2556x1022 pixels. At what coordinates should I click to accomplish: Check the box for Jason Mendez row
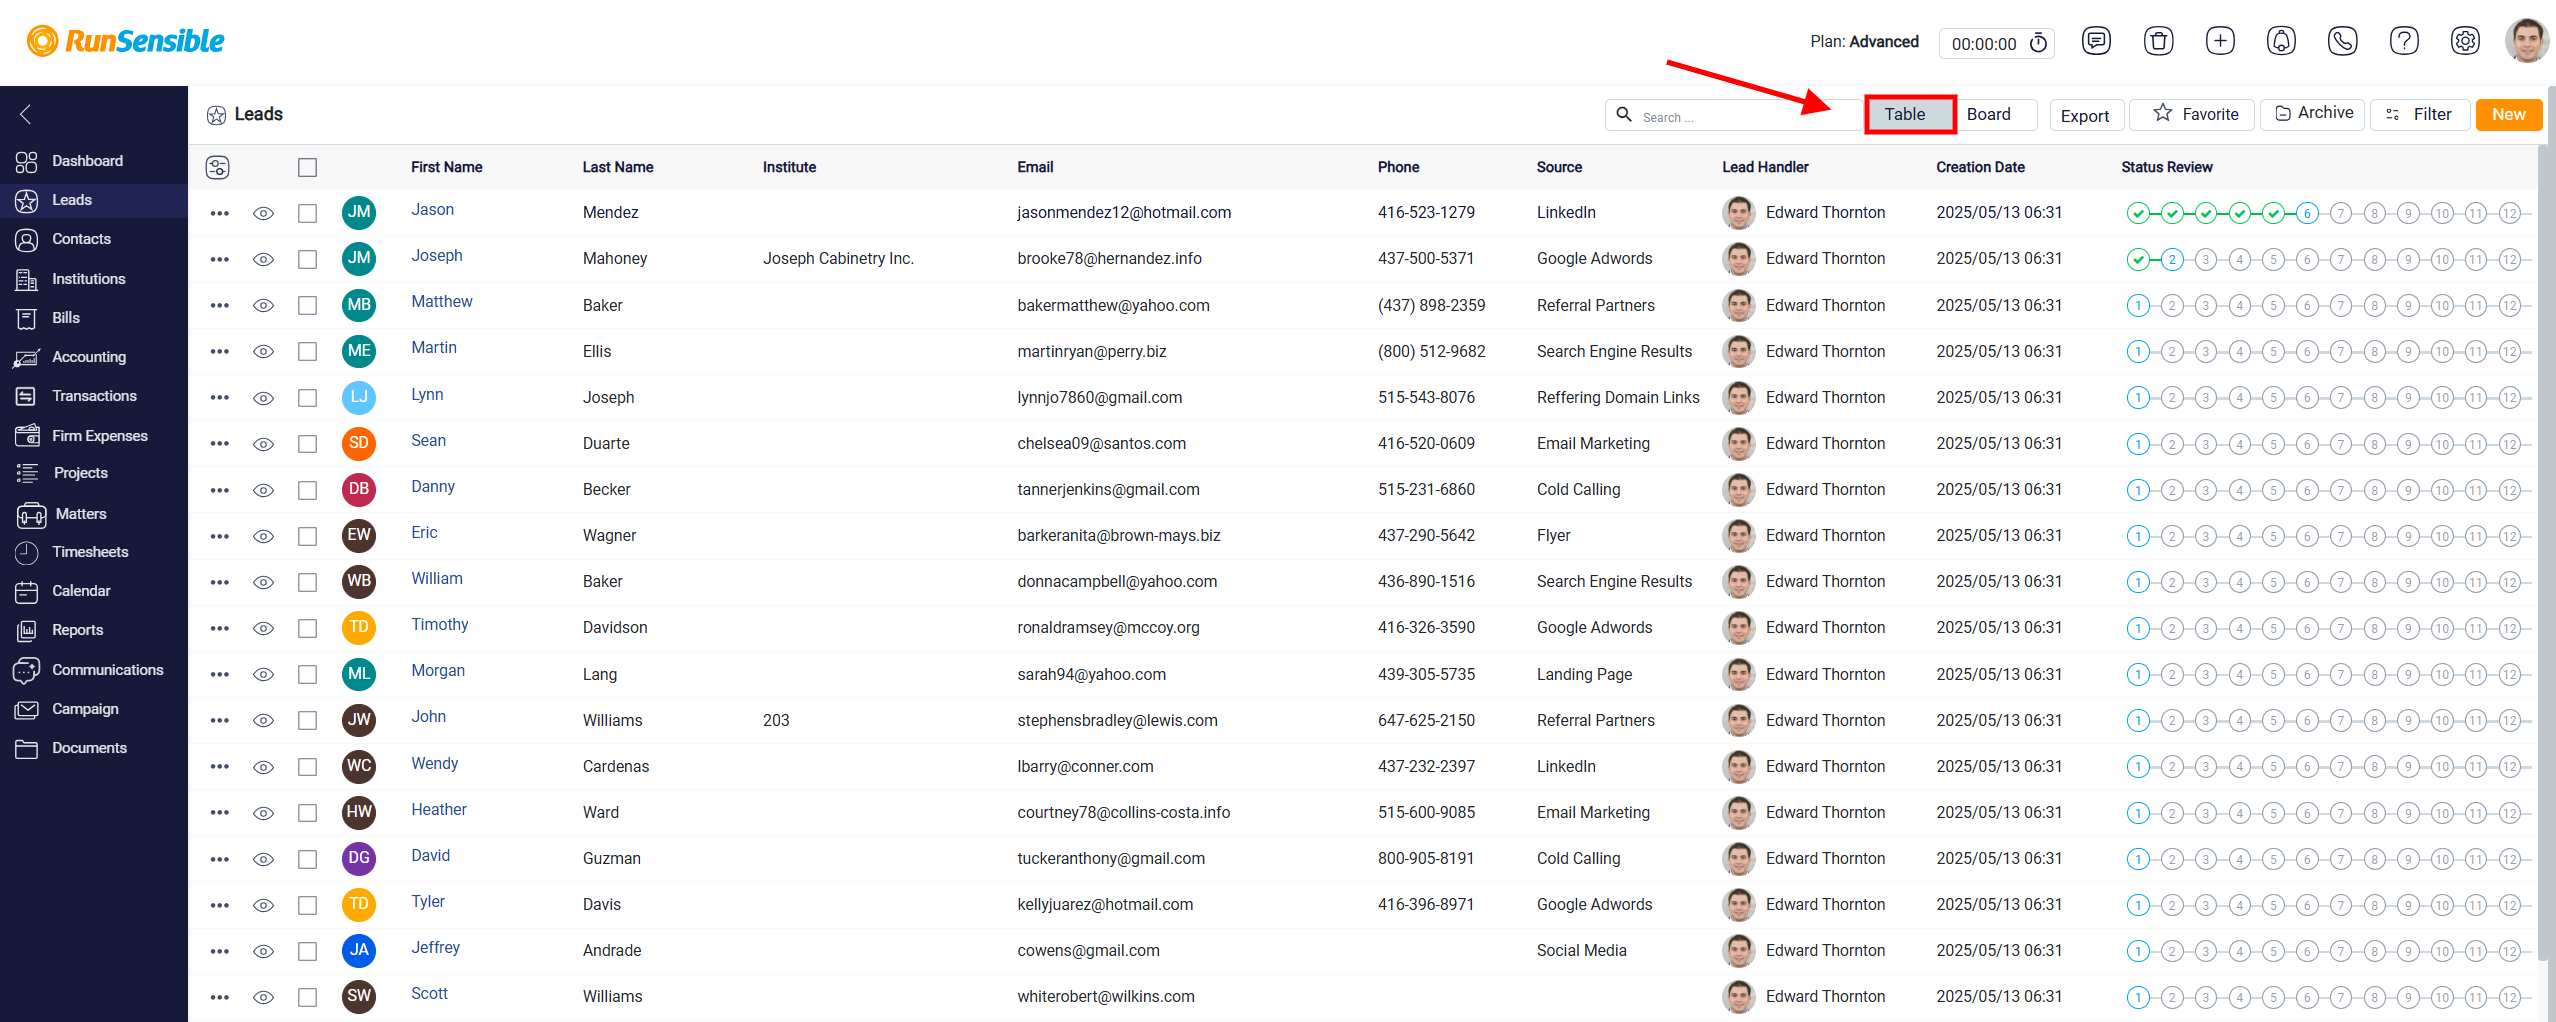307,213
